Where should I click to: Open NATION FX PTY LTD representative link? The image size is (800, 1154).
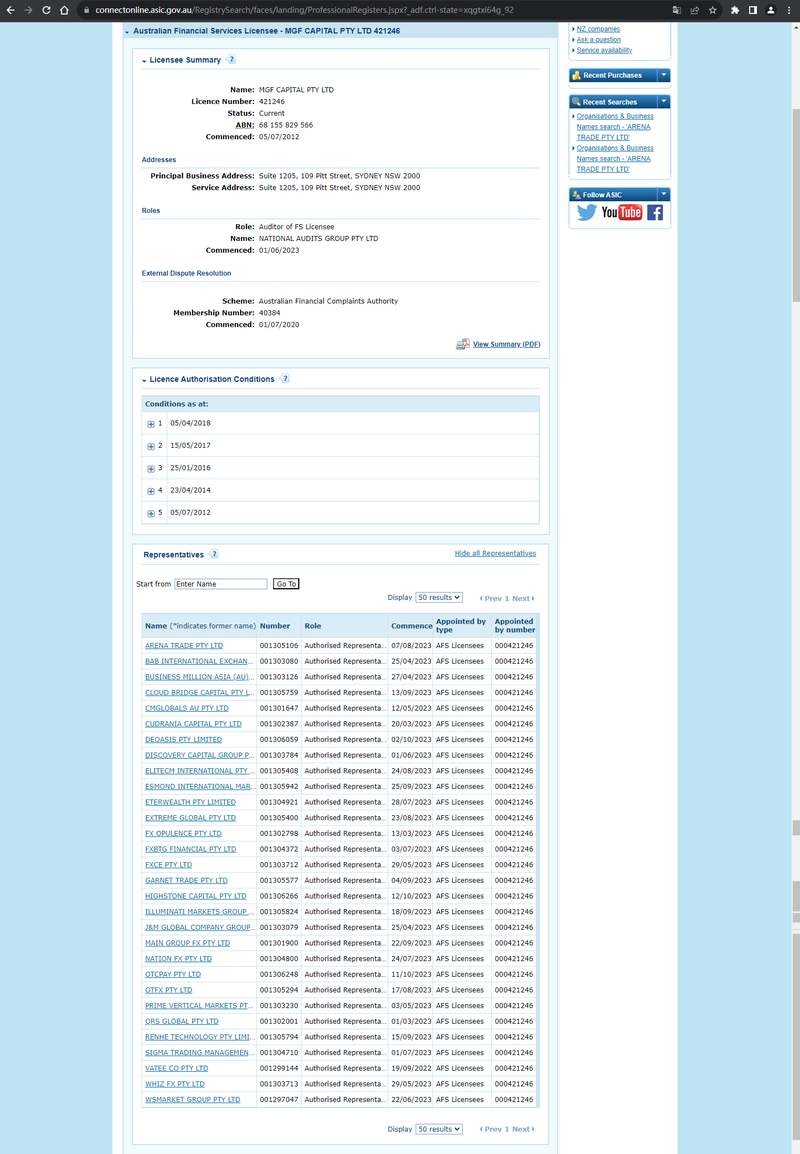point(178,958)
